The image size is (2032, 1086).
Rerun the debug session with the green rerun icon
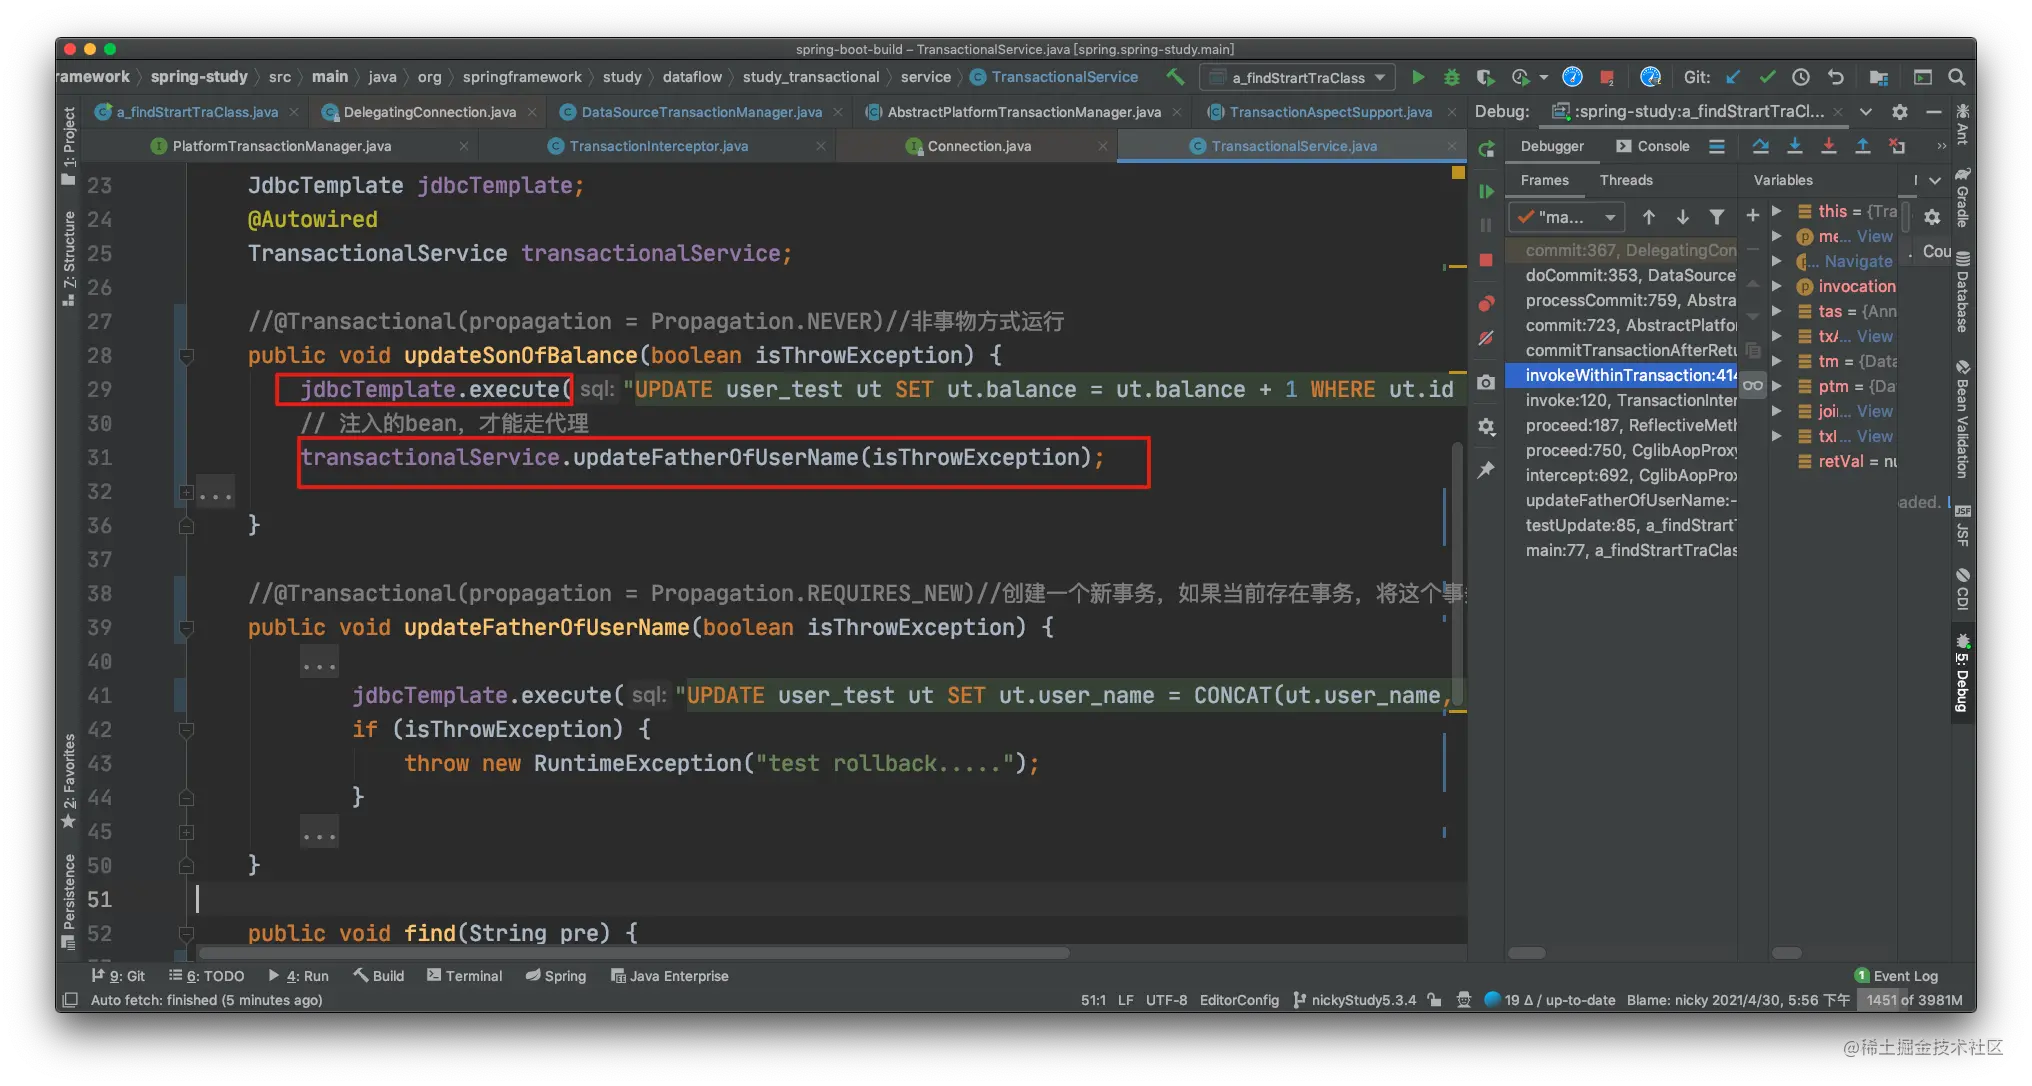click(x=1486, y=149)
